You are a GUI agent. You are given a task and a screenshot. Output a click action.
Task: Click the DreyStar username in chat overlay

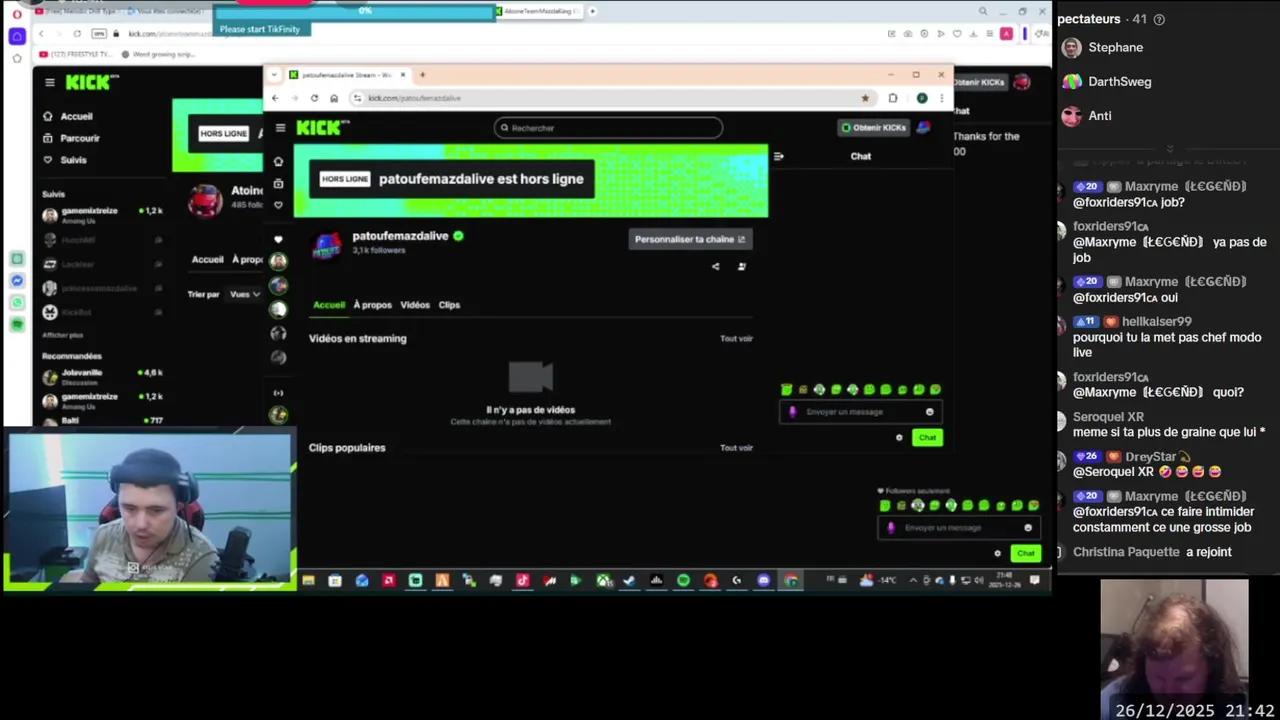pos(1151,457)
